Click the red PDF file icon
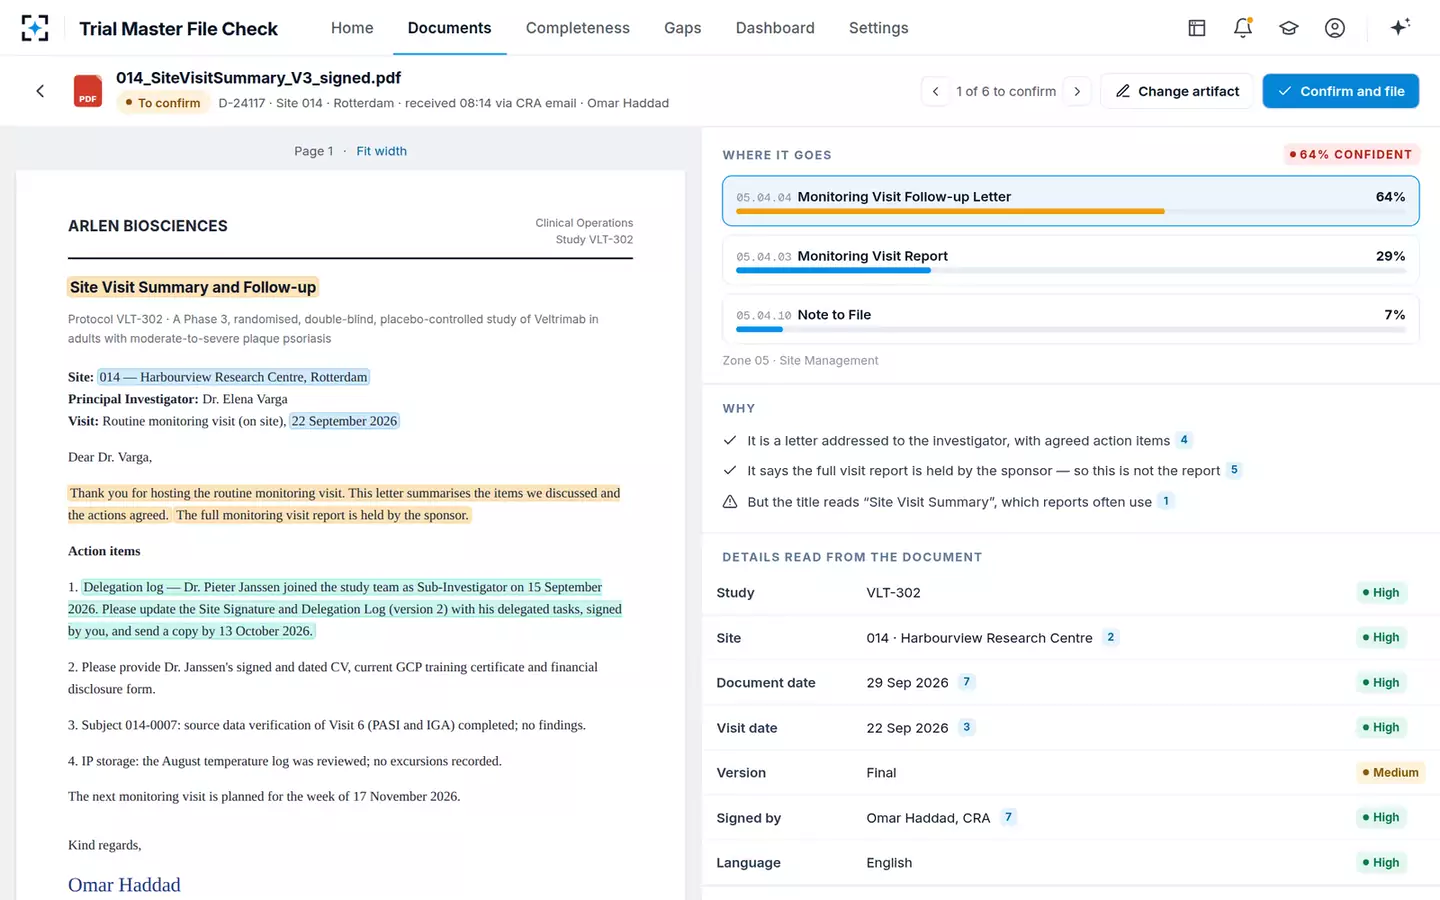Screen dimensions: 1440x900 point(88,91)
